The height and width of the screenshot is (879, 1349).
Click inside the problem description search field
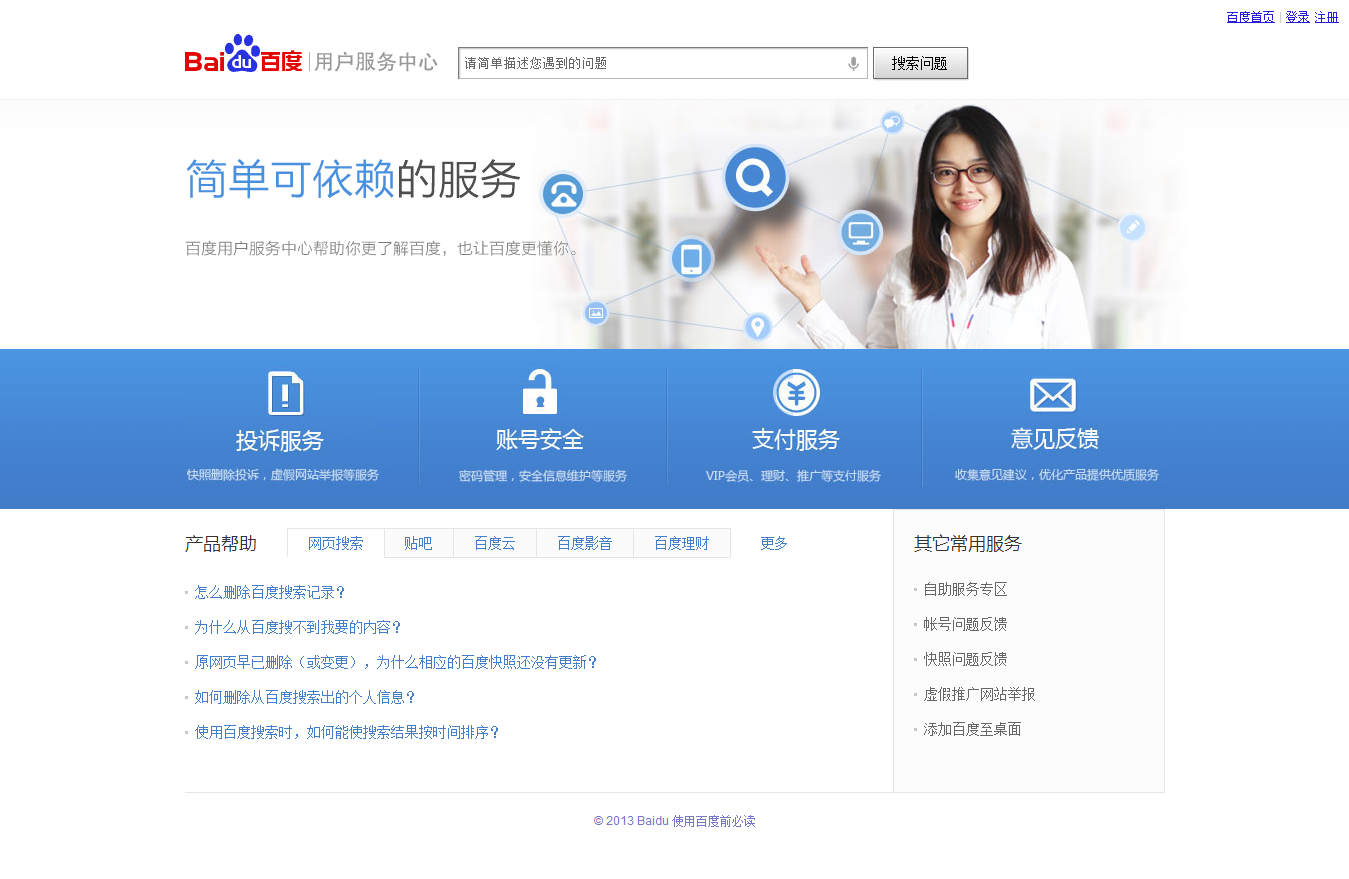[x=650, y=63]
